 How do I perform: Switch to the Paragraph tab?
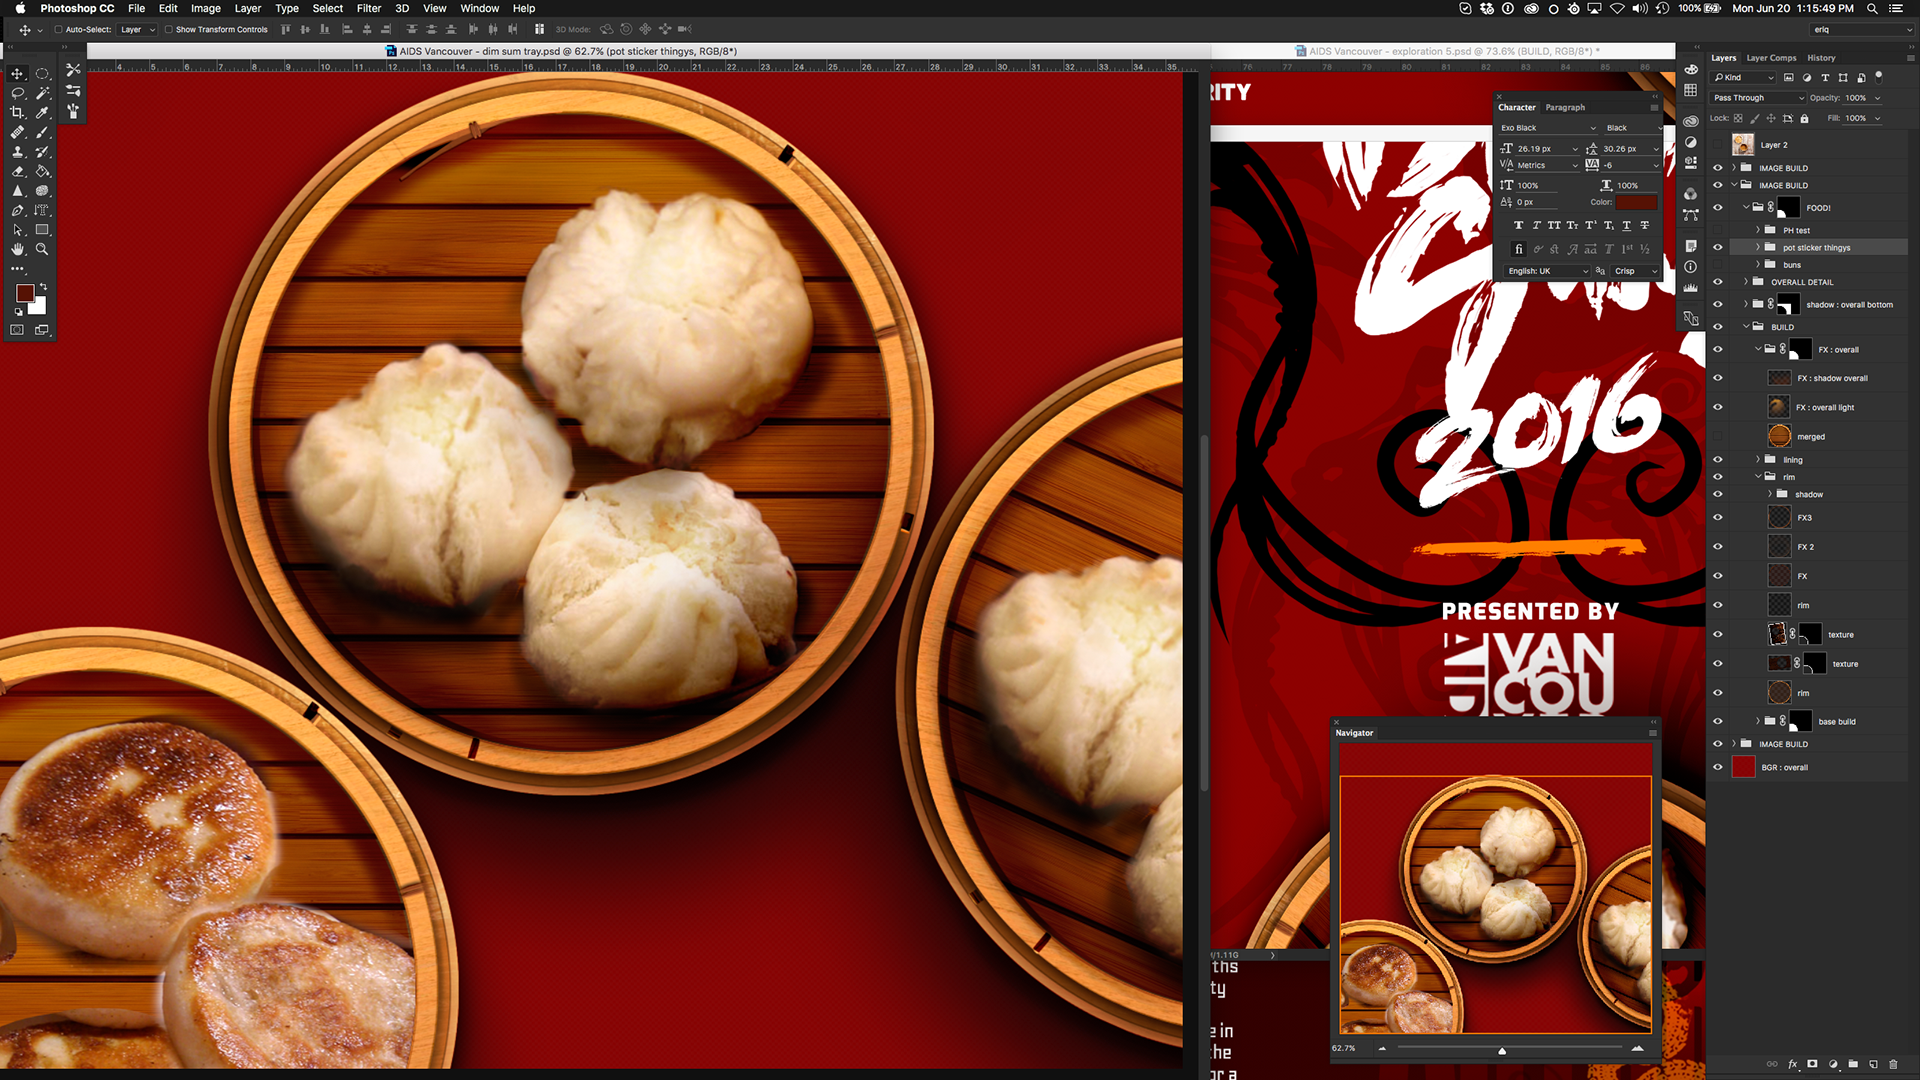tap(1565, 107)
